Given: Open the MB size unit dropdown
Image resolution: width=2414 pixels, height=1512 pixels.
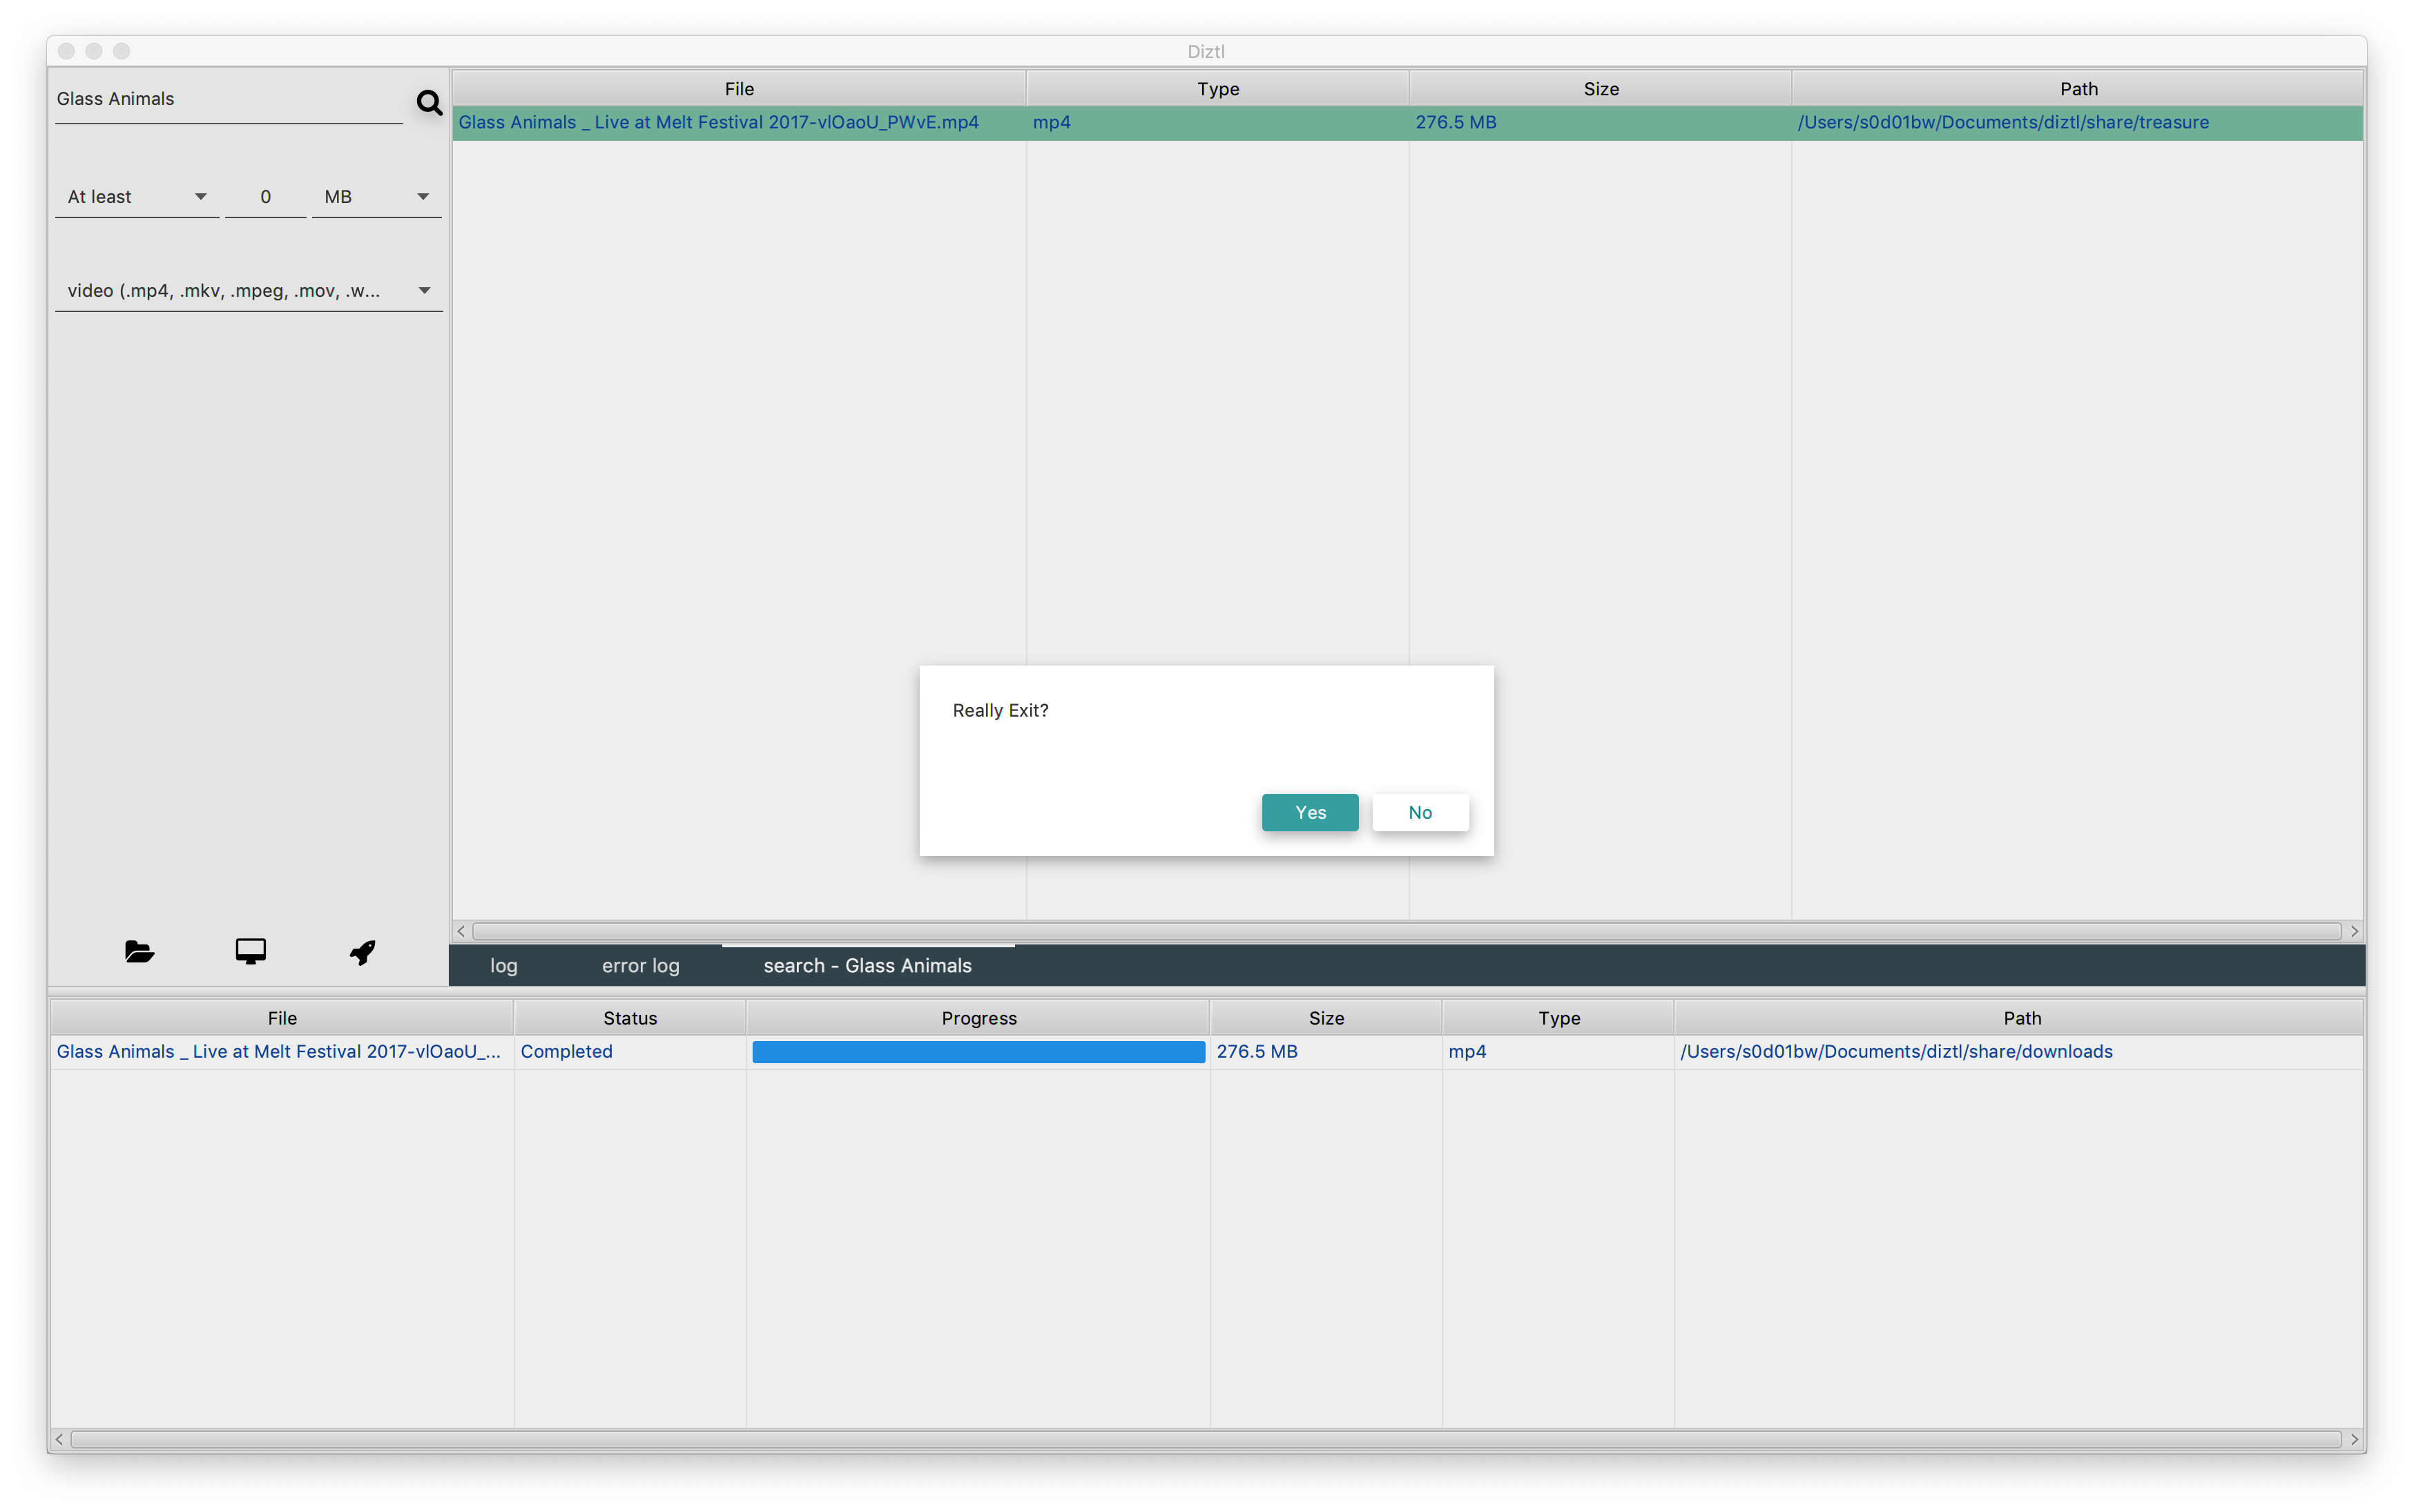Looking at the screenshot, I should 377,197.
